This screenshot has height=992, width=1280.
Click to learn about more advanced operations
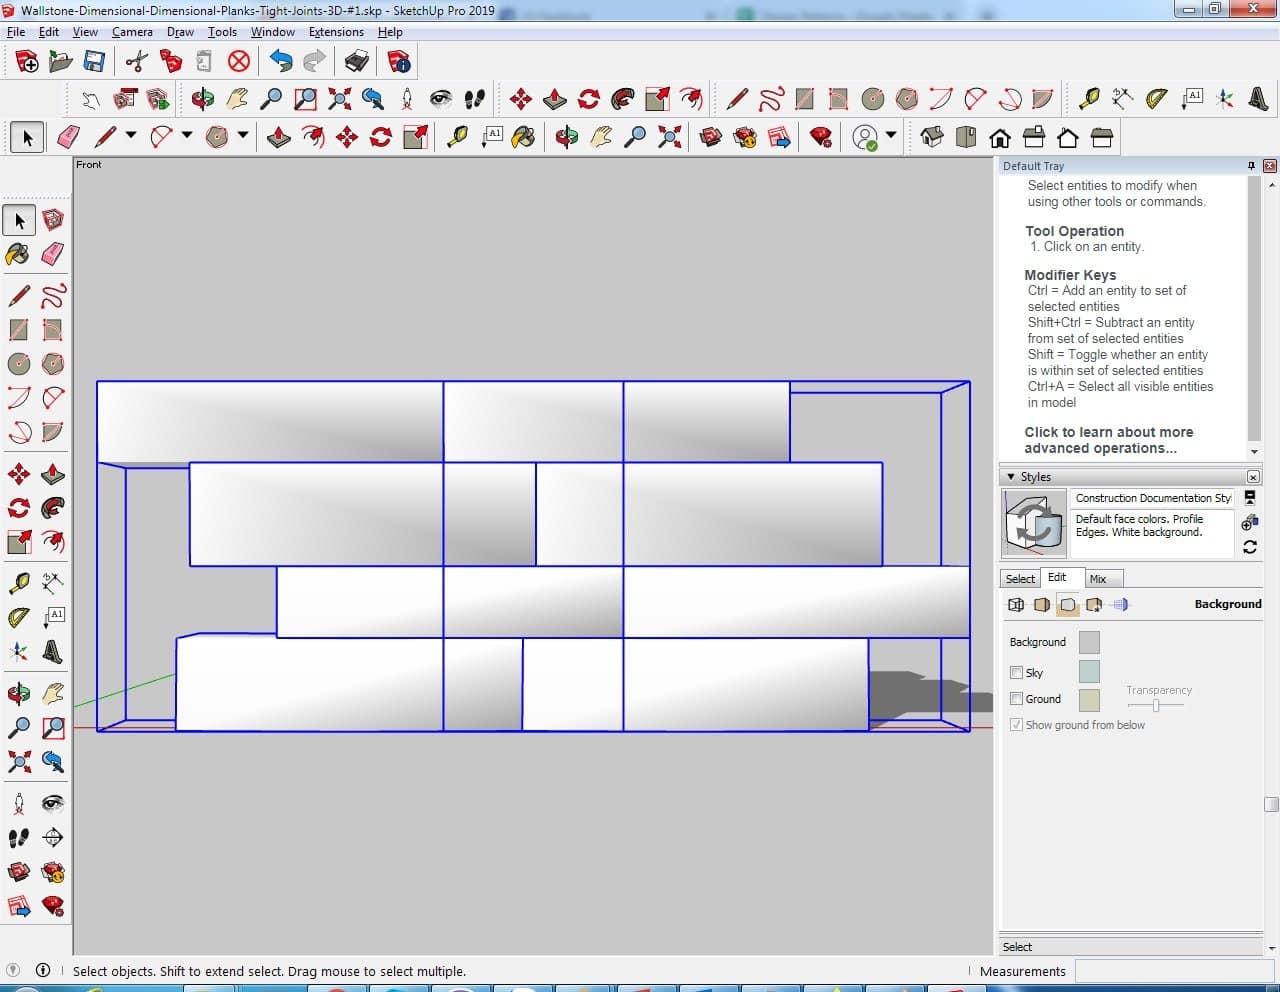pos(1108,440)
